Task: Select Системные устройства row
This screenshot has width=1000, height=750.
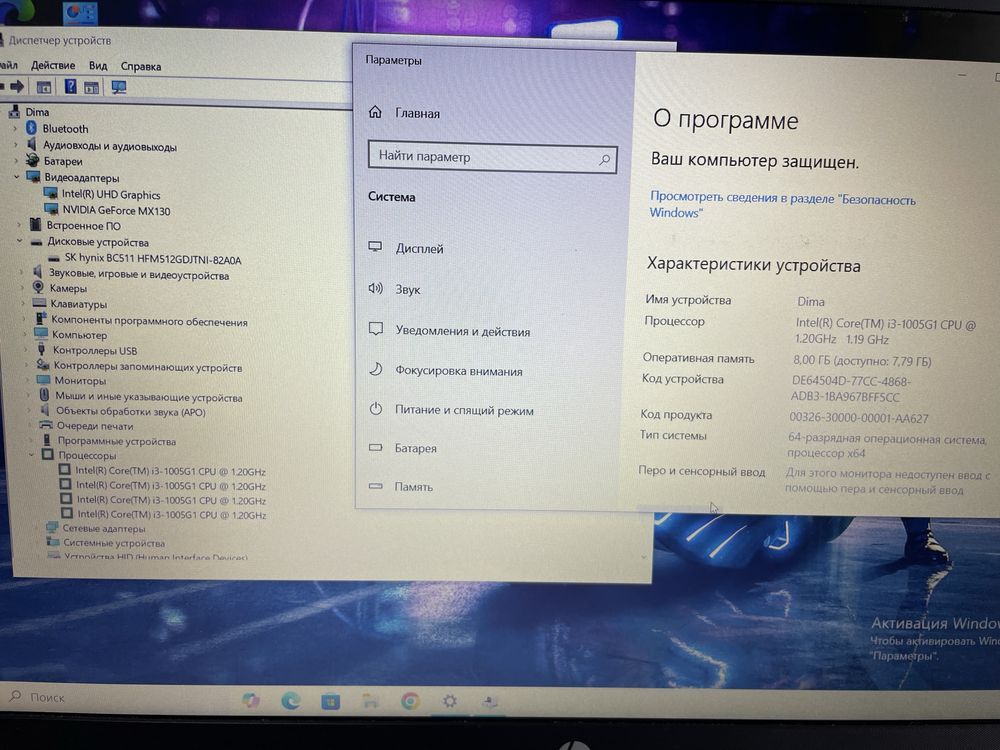Action: [x=114, y=543]
